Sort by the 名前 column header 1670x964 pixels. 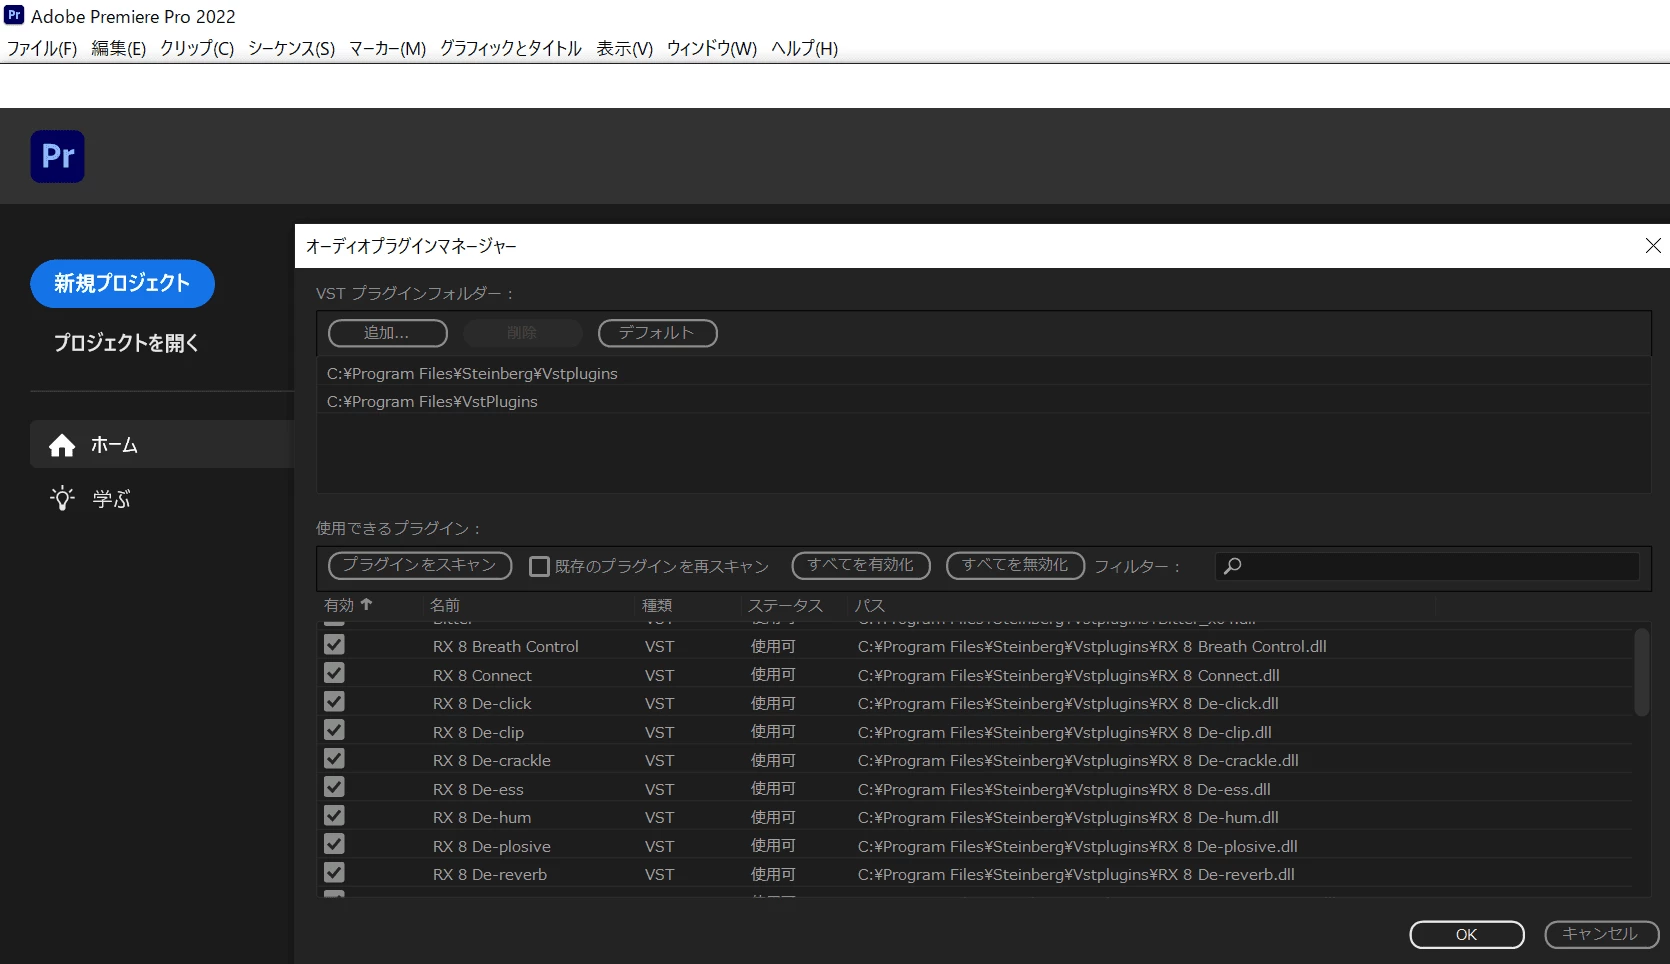click(445, 605)
